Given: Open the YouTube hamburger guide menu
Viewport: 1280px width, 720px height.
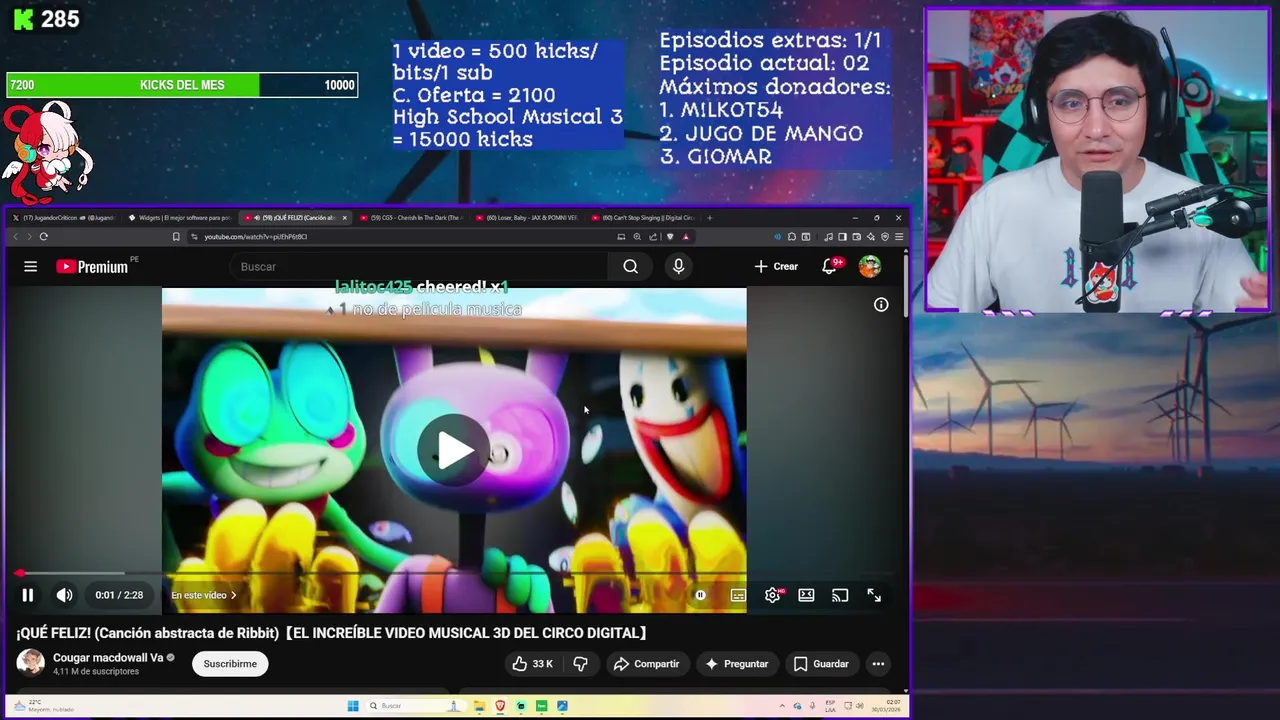Looking at the screenshot, I should (31, 266).
